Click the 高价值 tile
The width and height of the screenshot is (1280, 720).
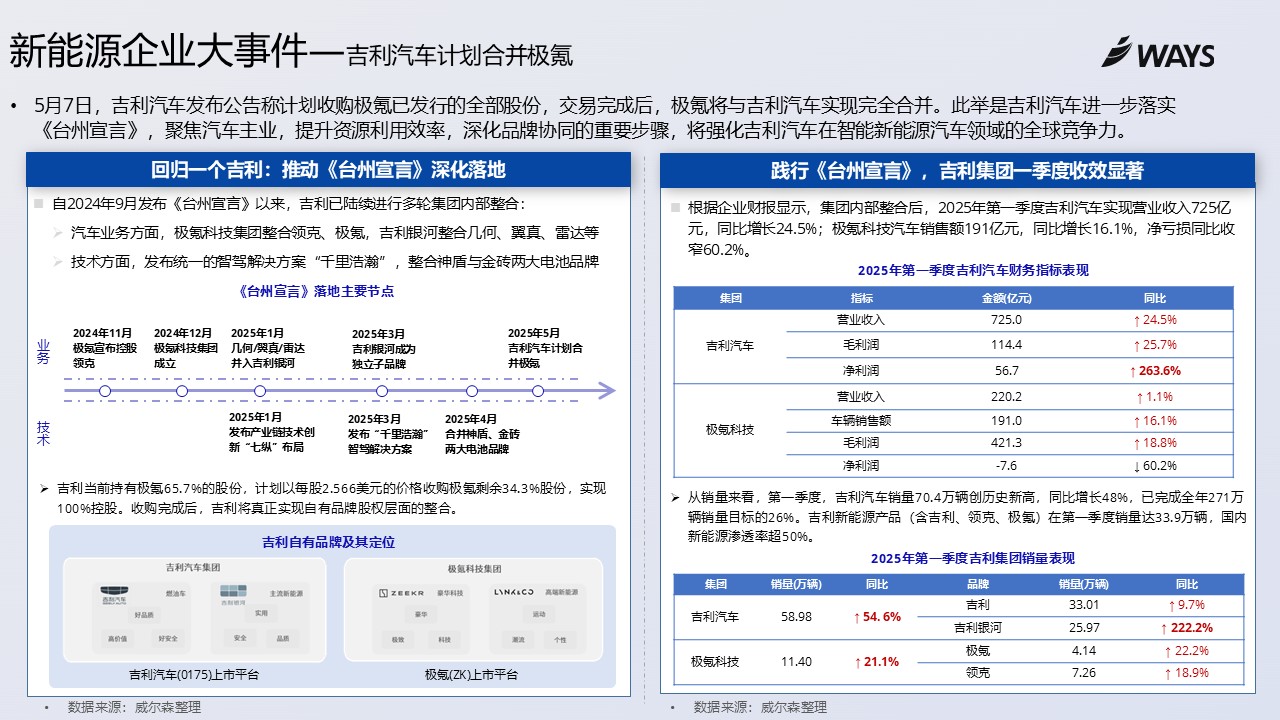118,639
